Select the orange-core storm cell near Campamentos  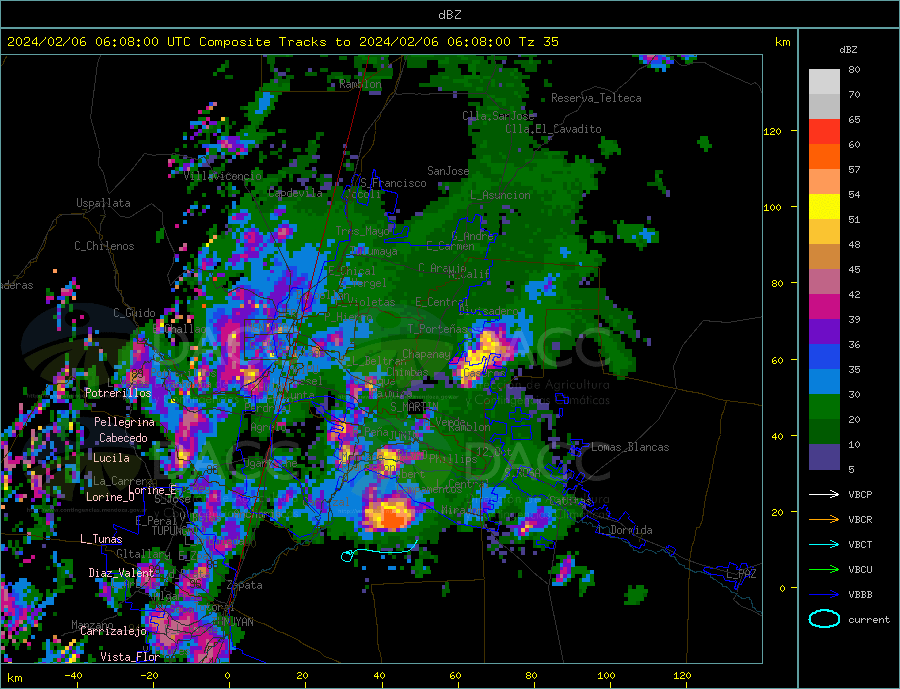[390, 513]
